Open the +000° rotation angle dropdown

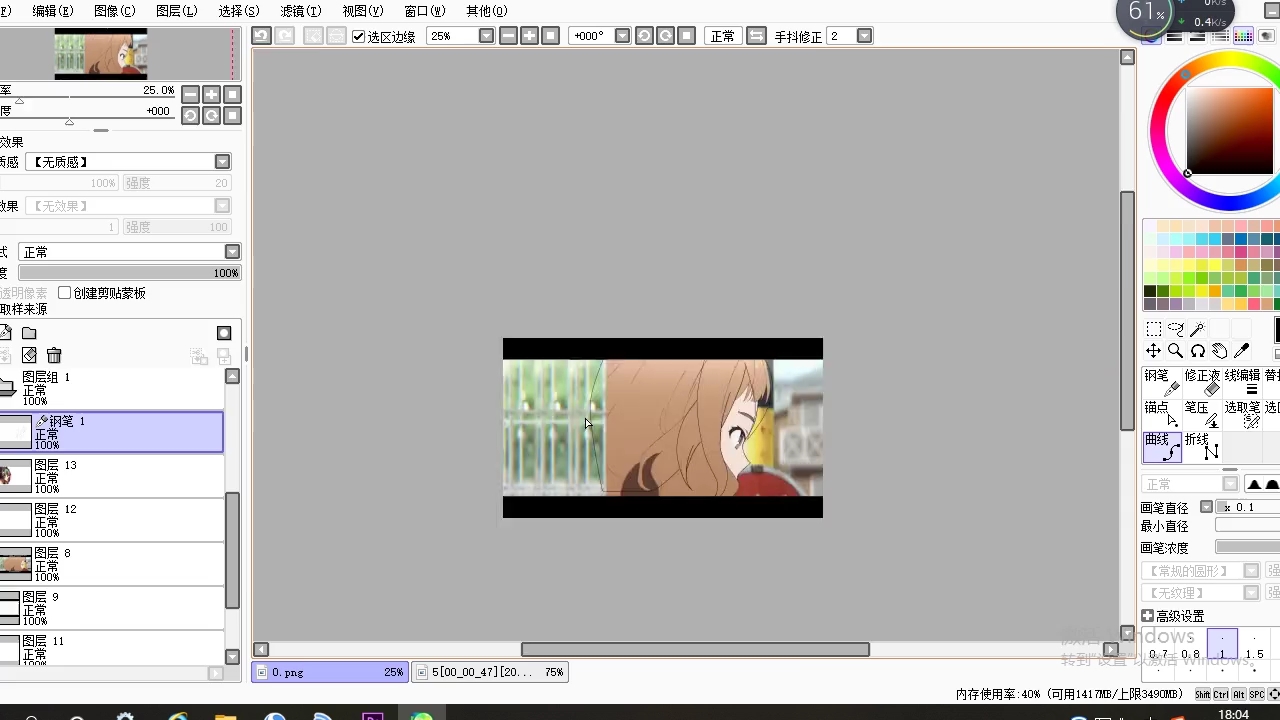tap(622, 36)
